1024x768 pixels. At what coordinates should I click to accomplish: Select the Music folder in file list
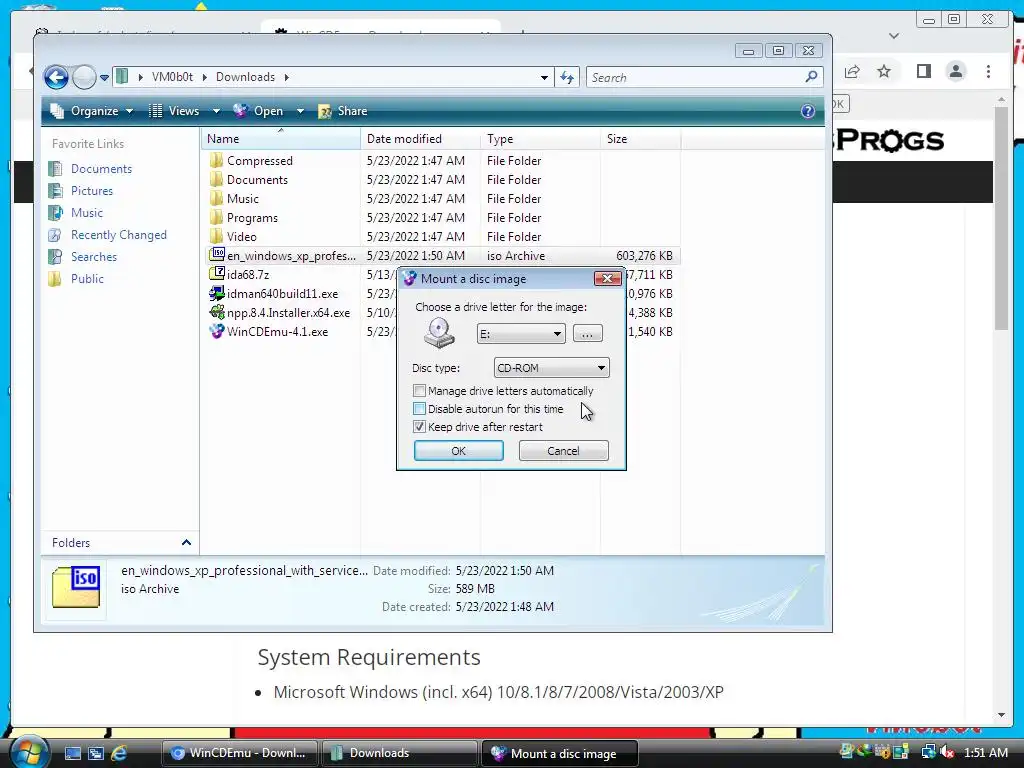[x=242, y=199]
